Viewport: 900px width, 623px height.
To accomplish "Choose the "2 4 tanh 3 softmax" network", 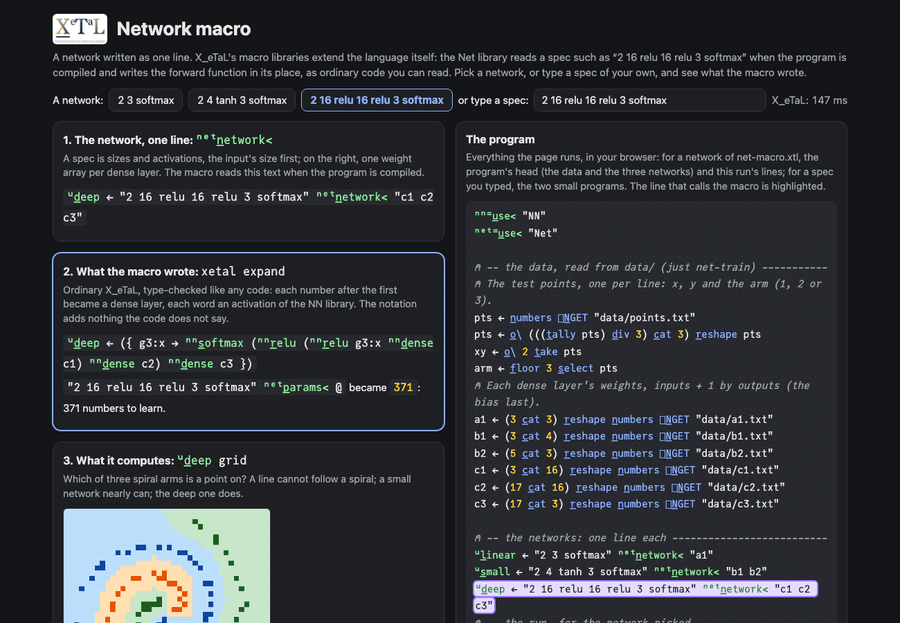I will coord(242,100).
